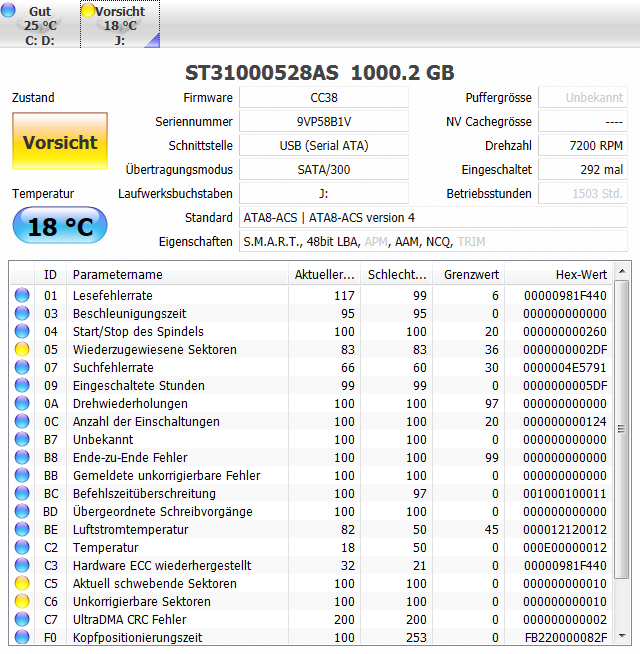Click the status icon of Kopfpositionierungszeit row
Image resolution: width=640 pixels, height=654 pixels.
tap(22, 637)
